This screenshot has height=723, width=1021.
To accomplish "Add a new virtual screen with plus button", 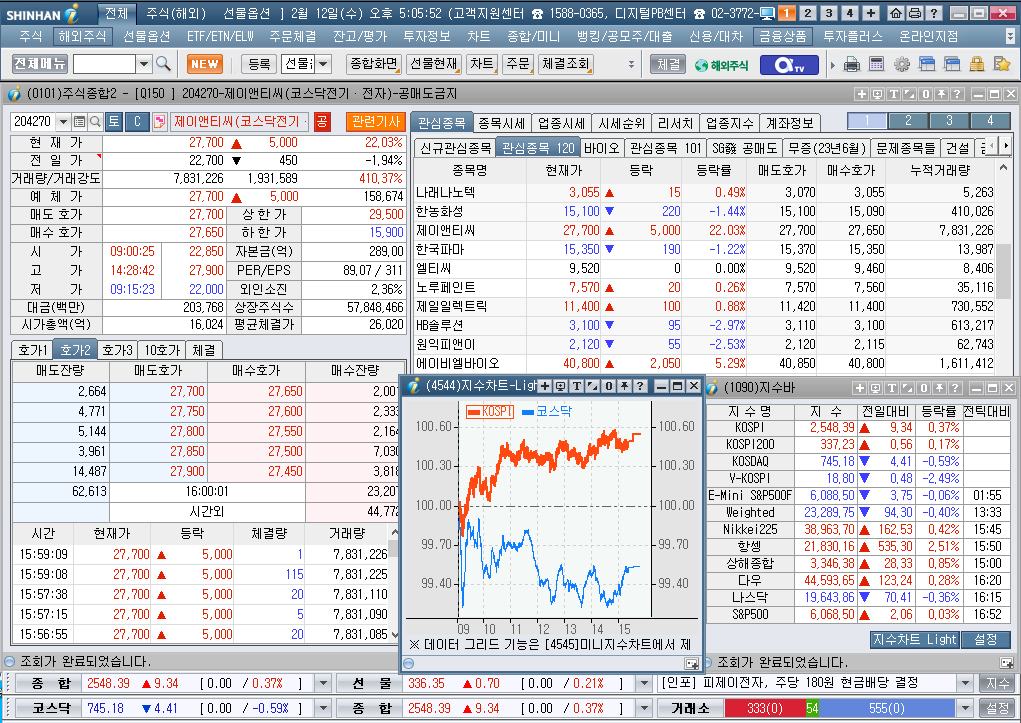I will 871,13.
